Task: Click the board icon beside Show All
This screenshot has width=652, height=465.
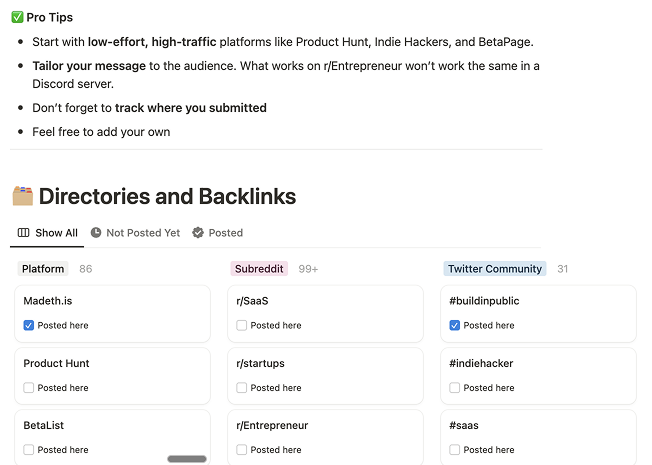Action: (x=23, y=232)
